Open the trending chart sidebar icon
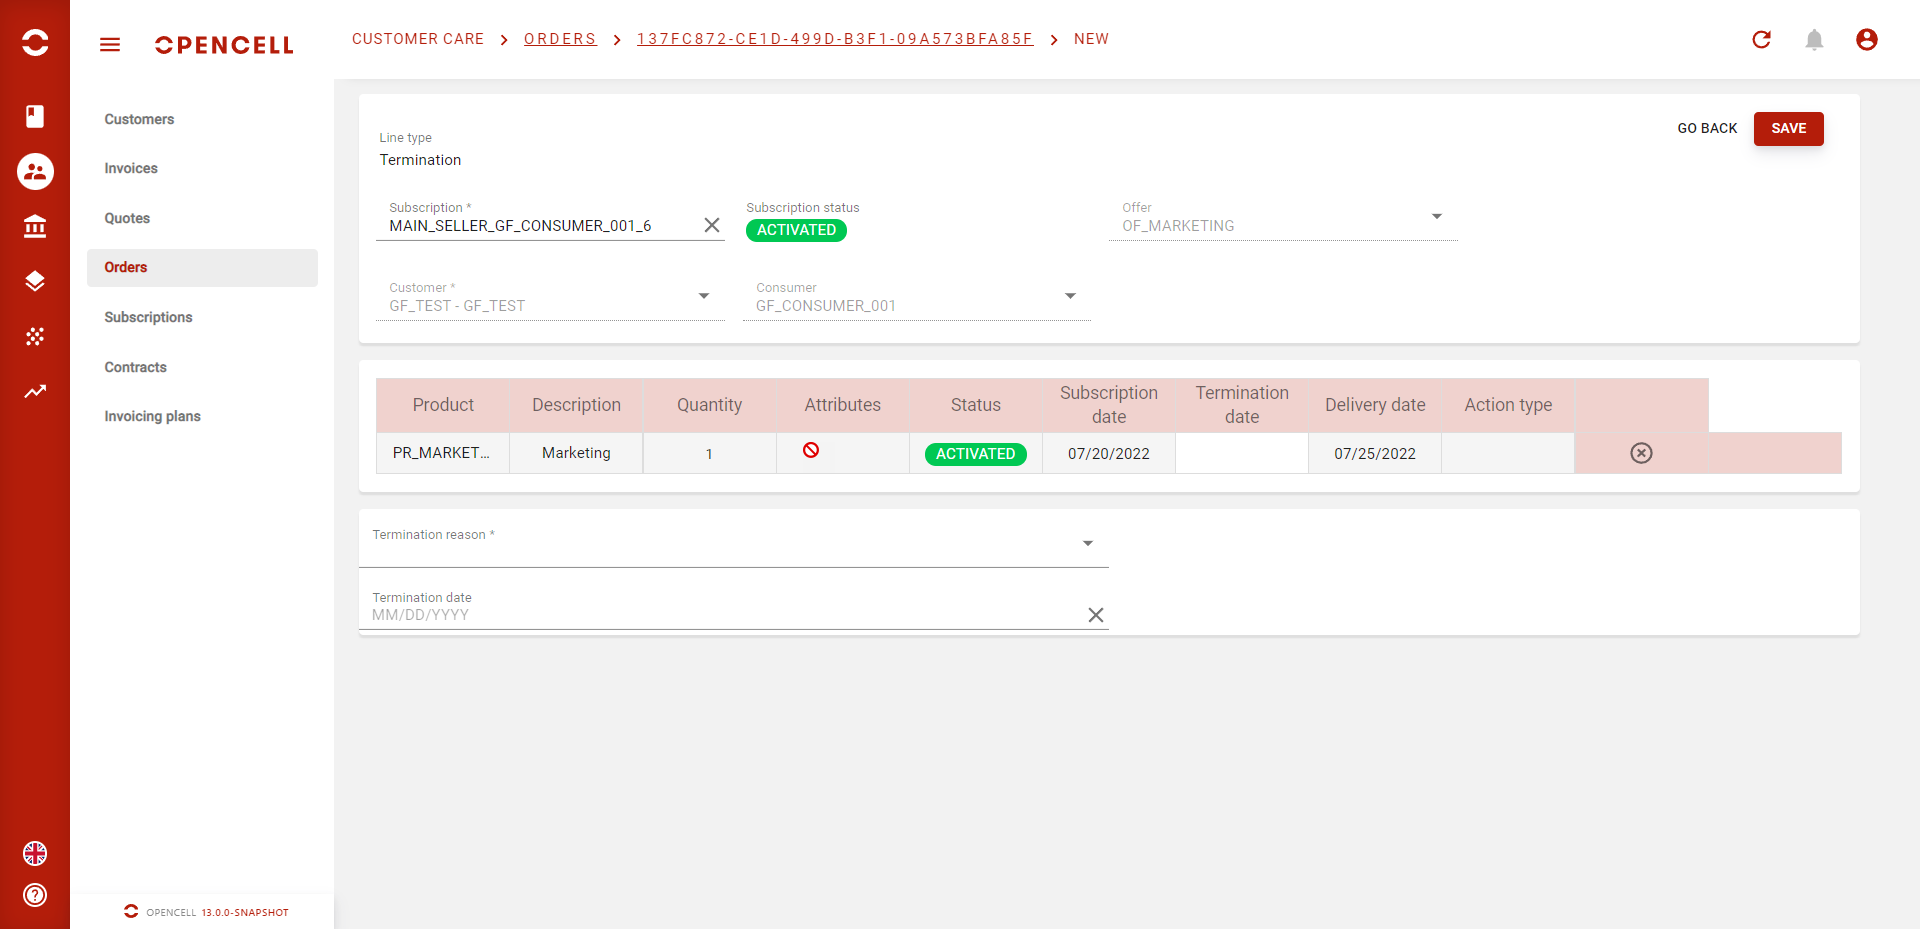1920x929 pixels. (x=35, y=391)
